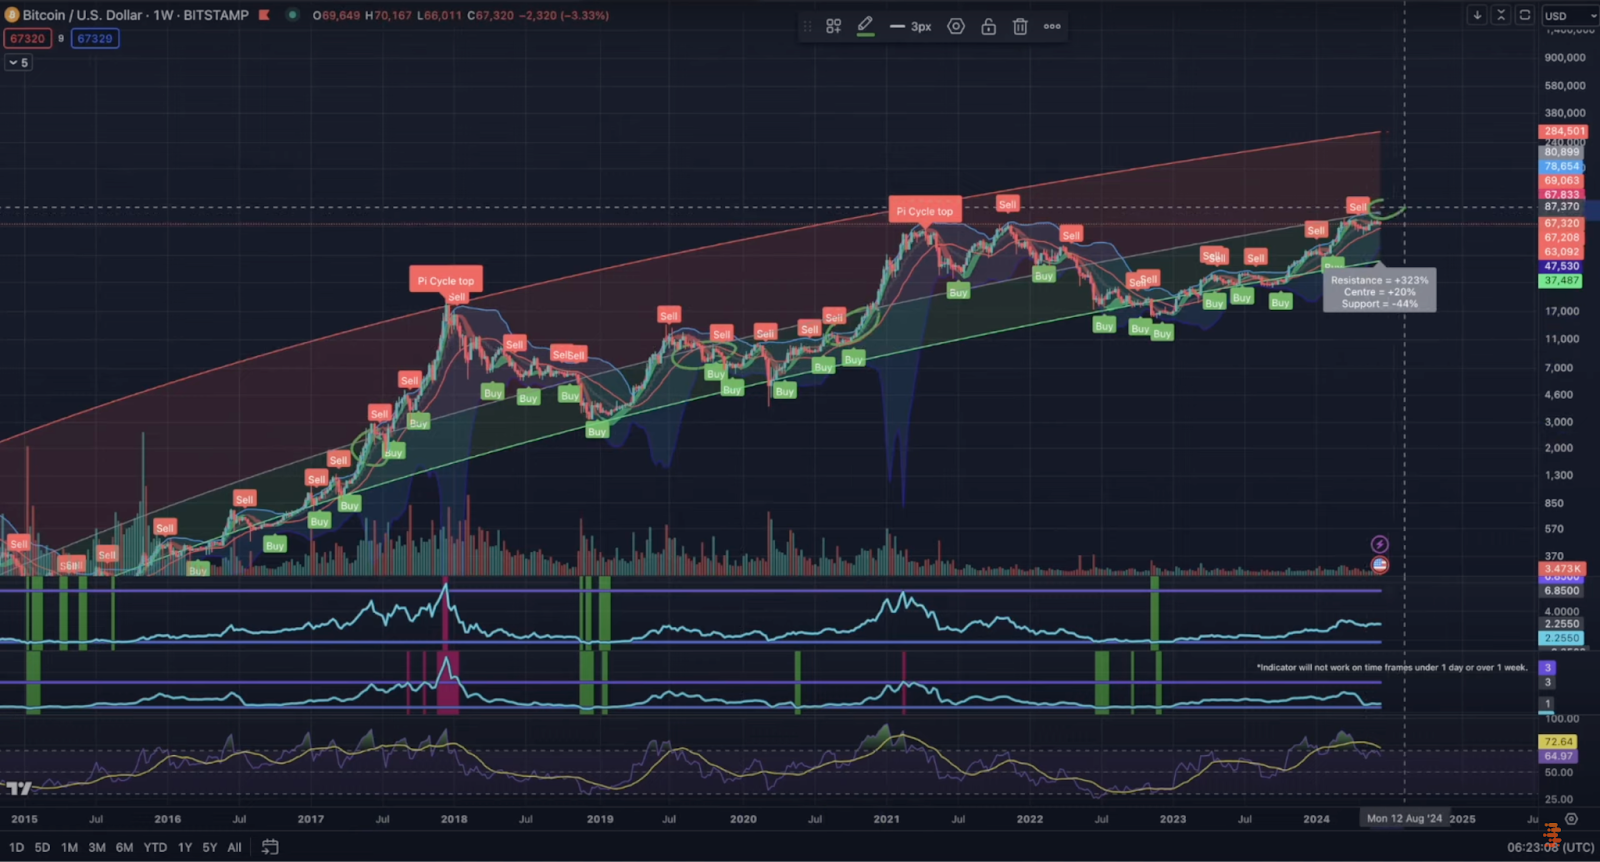Select the 5Y time range
The image size is (1600, 862).
[x=209, y=847]
